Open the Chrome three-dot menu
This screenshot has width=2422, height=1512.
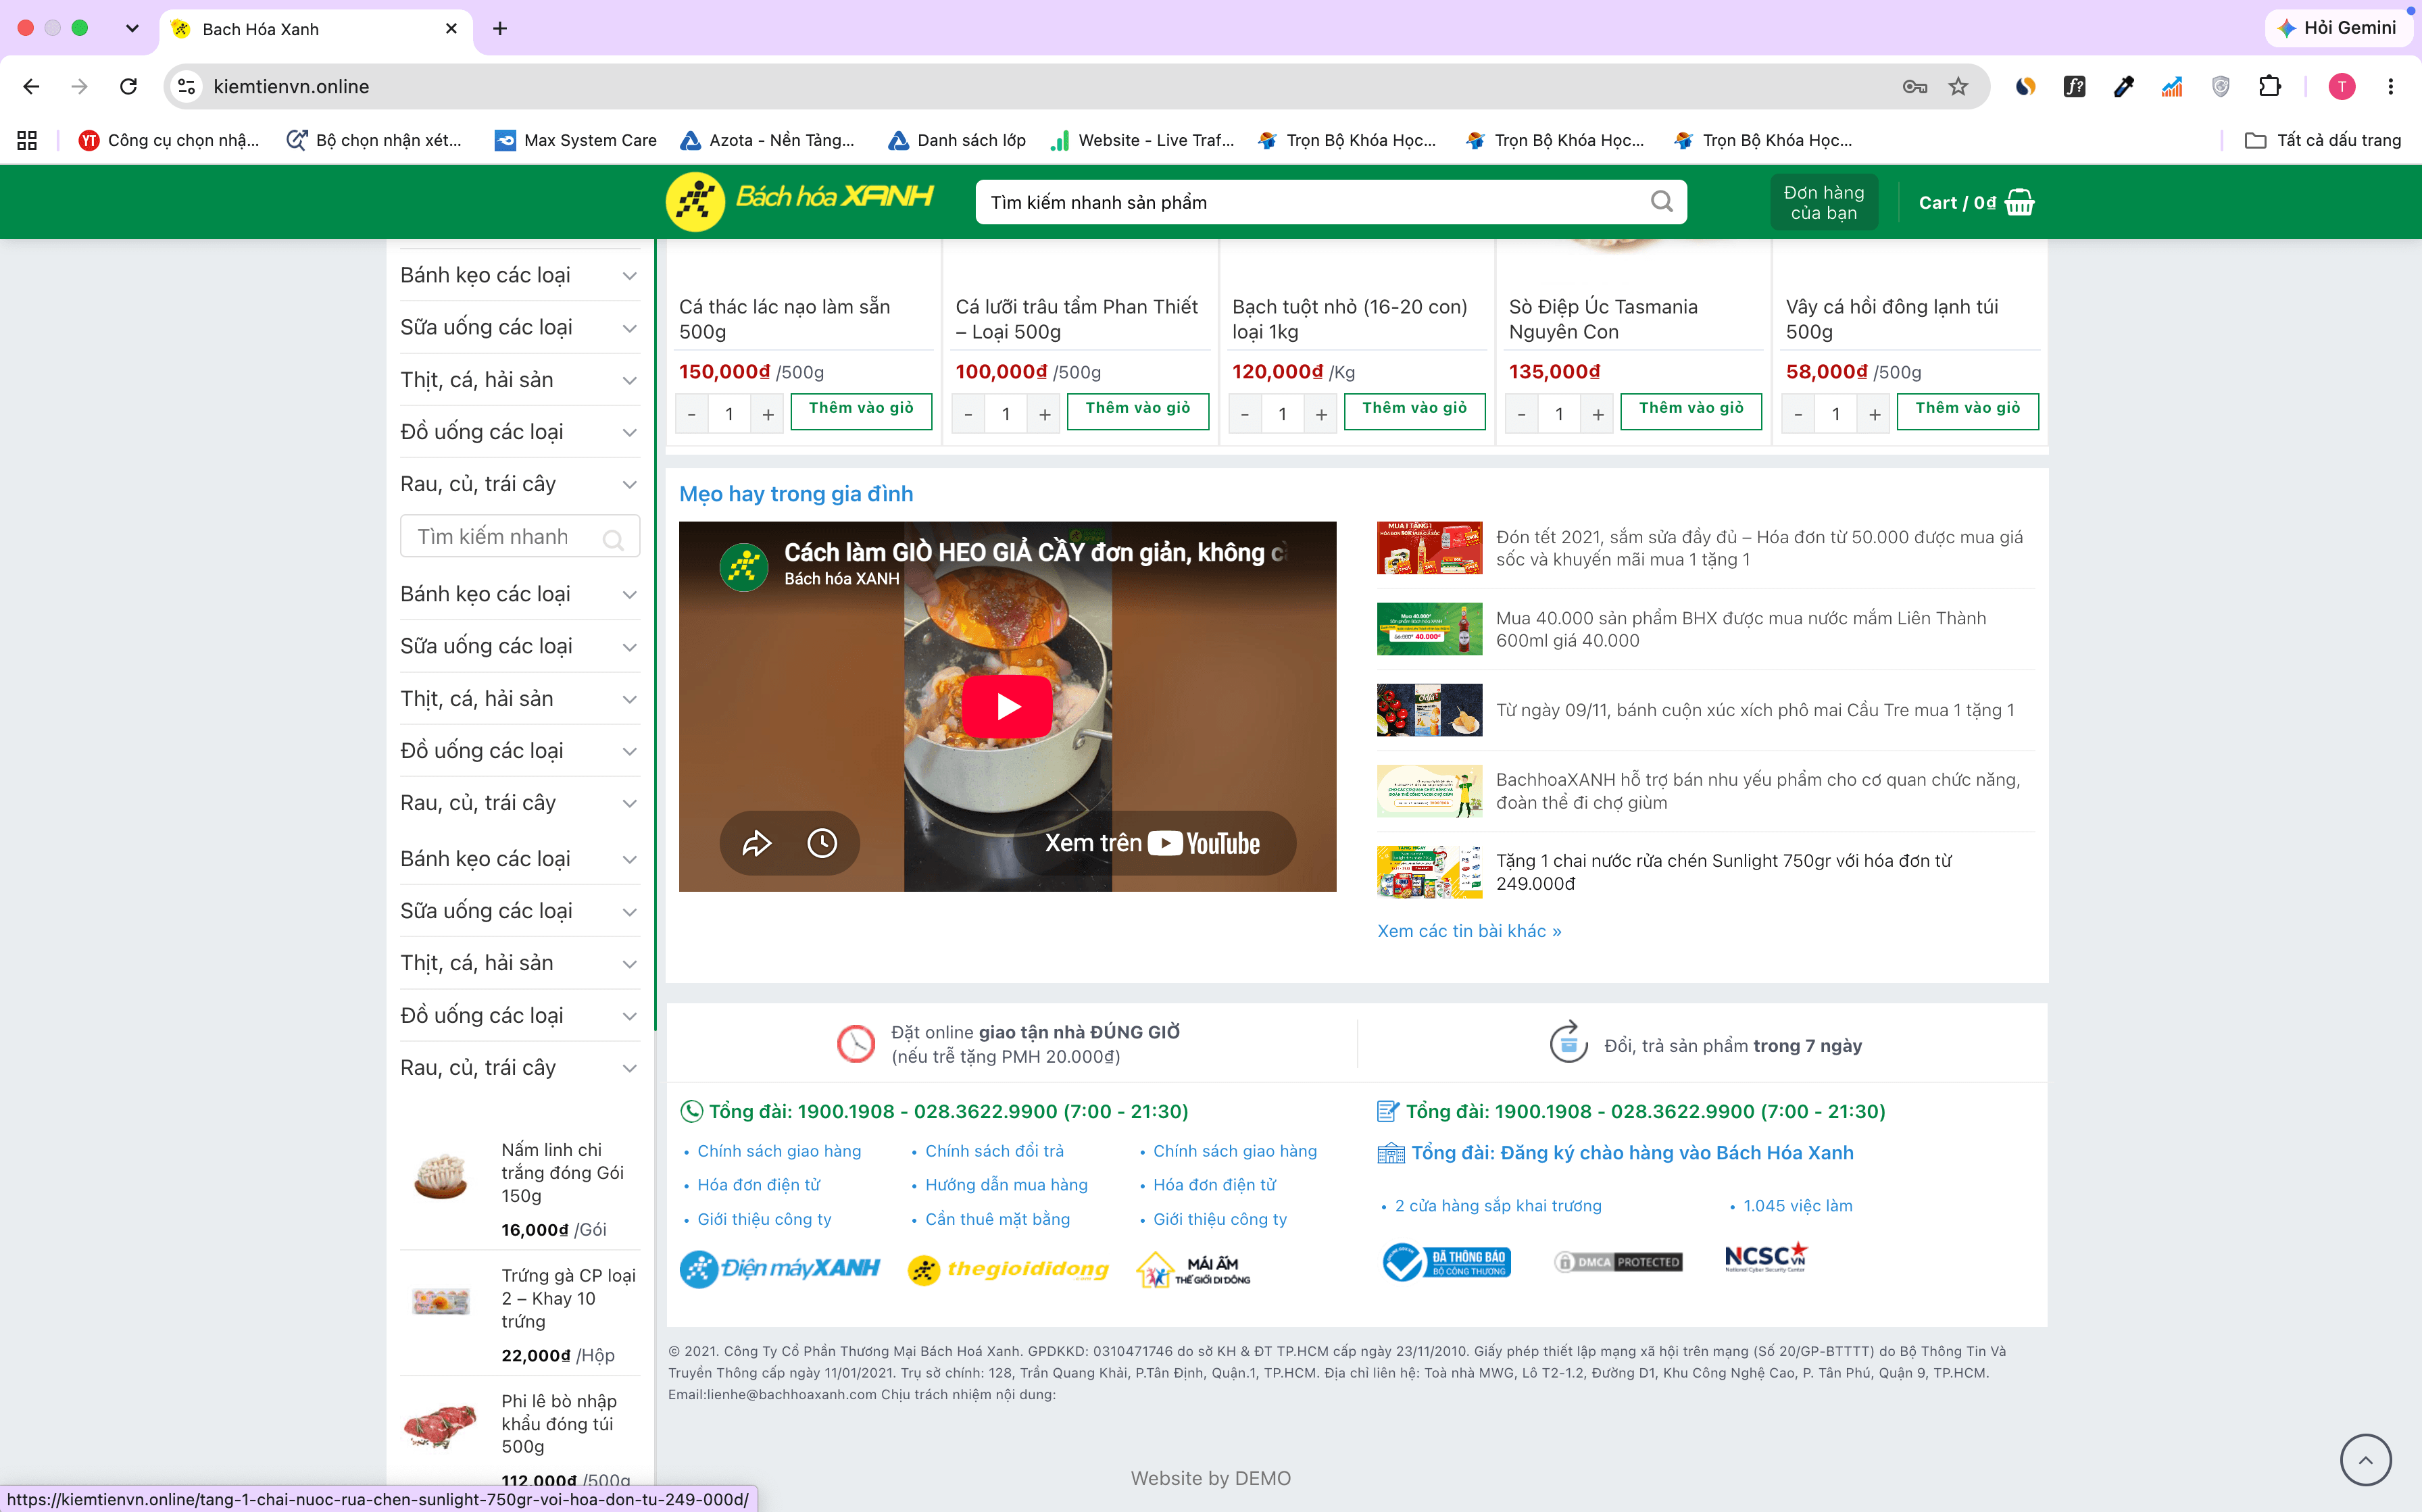2390,87
